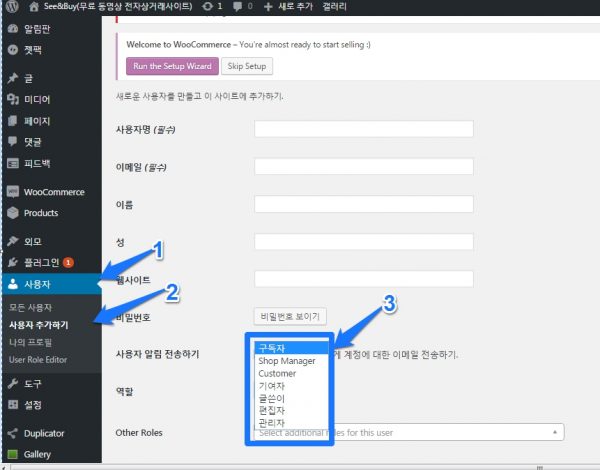Click the 피드백 feedback icon
This screenshot has width=600, height=470.
13,163
